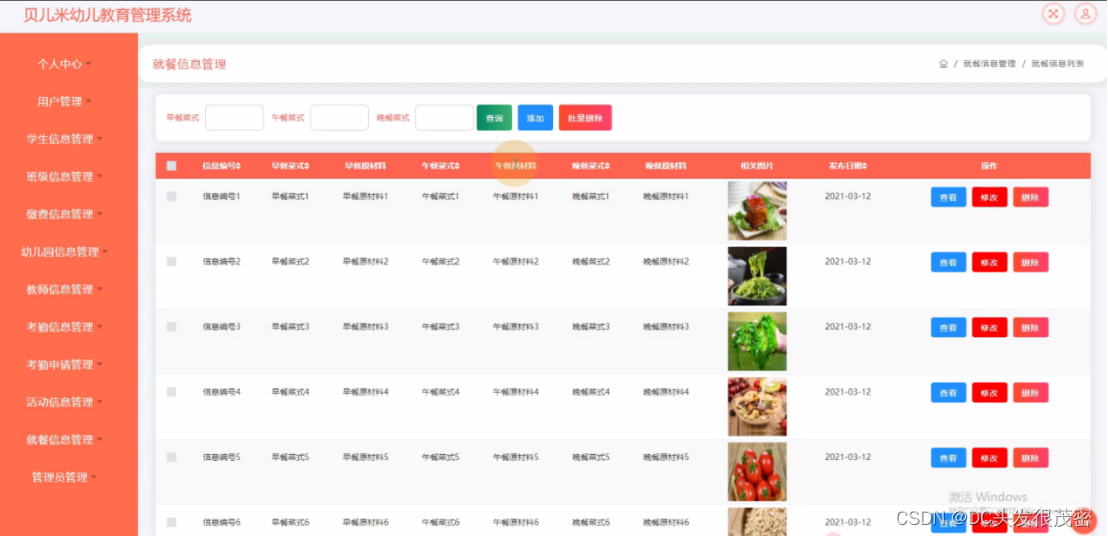Open the braised pork image in row 1
Viewport: 1108px width, 537px height.
point(757,211)
